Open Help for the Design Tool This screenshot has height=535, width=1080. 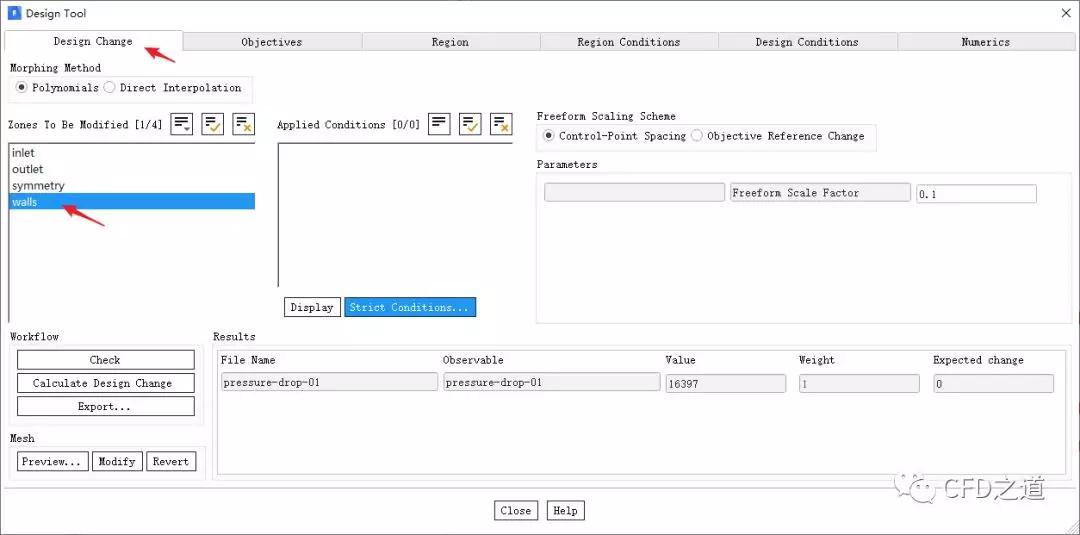pyautogui.click(x=565, y=510)
